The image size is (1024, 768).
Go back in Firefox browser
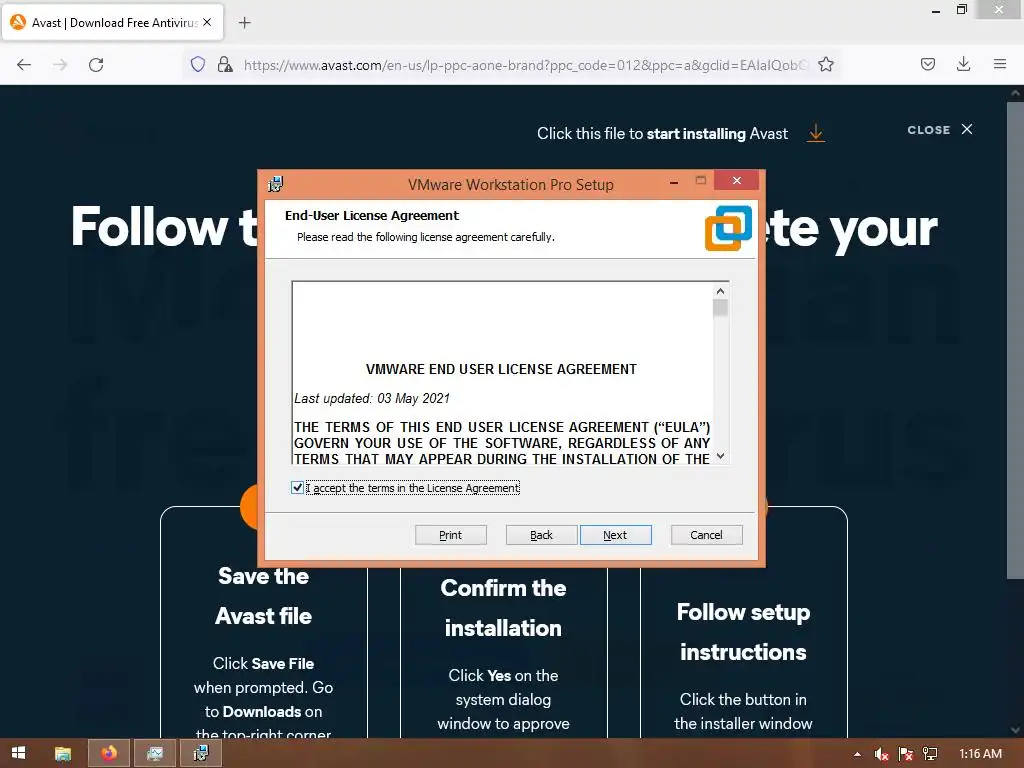click(x=24, y=65)
